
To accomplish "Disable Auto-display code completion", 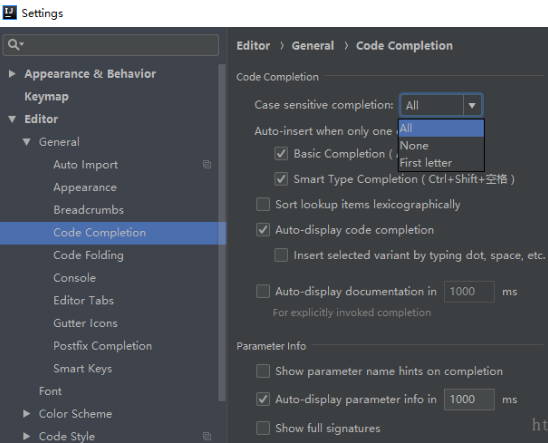I will tap(263, 230).
